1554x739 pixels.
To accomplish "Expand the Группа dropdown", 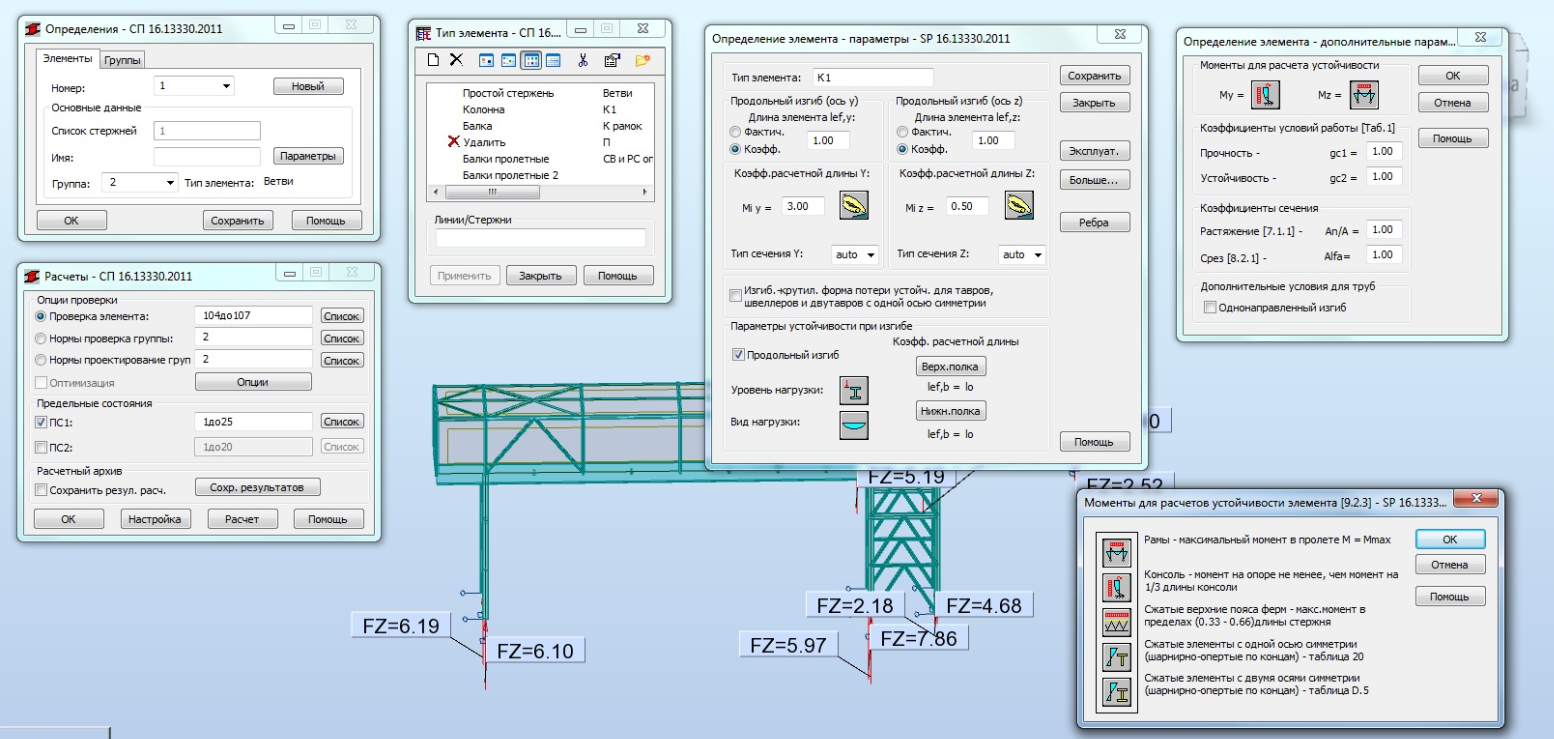I will [x=169, y=183].
